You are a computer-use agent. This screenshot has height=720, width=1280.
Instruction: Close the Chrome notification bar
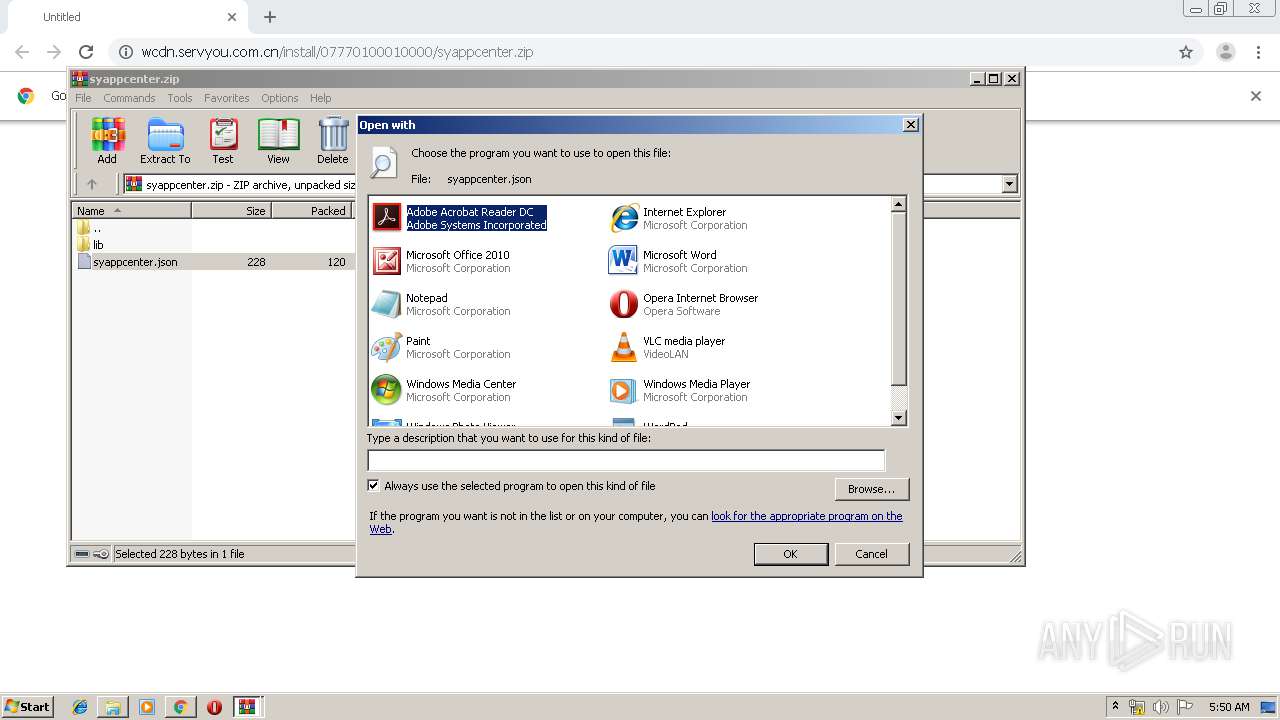1256,96
